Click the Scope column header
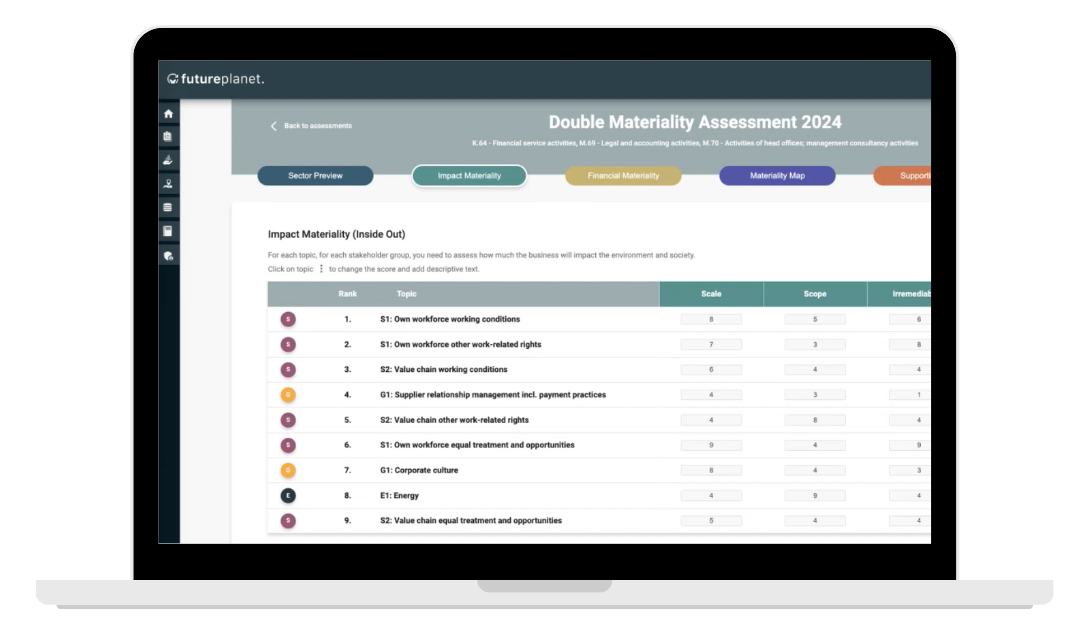The image size is (1069, 623). pos(815,294)
